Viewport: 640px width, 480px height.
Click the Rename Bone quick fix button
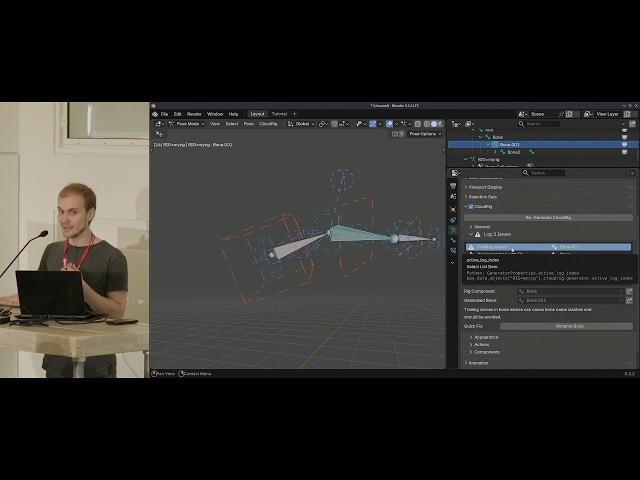coord(567,326)
